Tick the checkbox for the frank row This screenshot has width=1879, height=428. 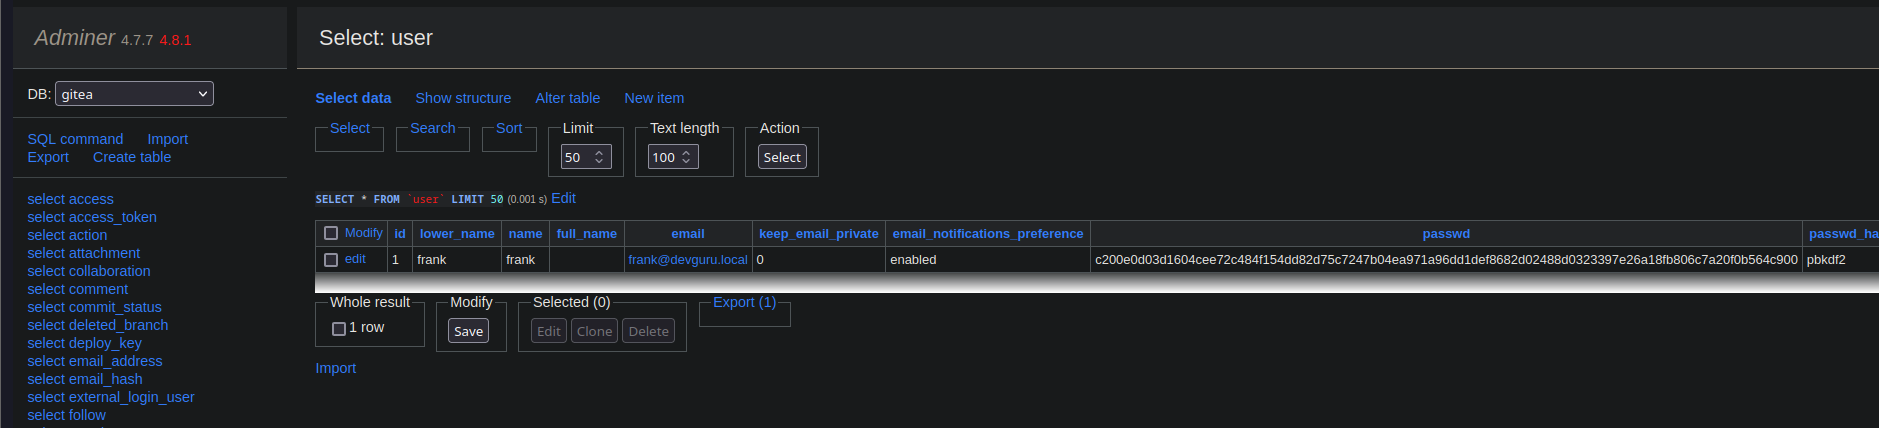(331, 260)
